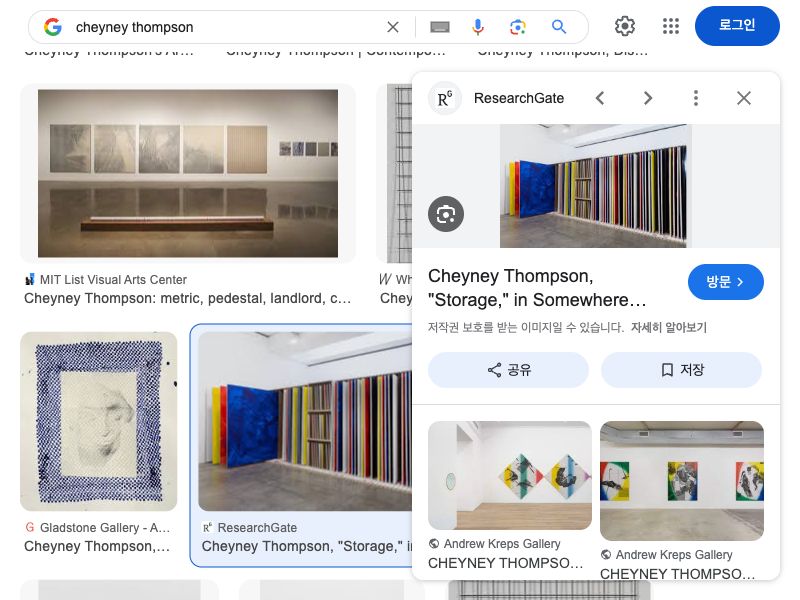Search by image with Google Lens
800x600 pixels.
(x=518, y=27)
